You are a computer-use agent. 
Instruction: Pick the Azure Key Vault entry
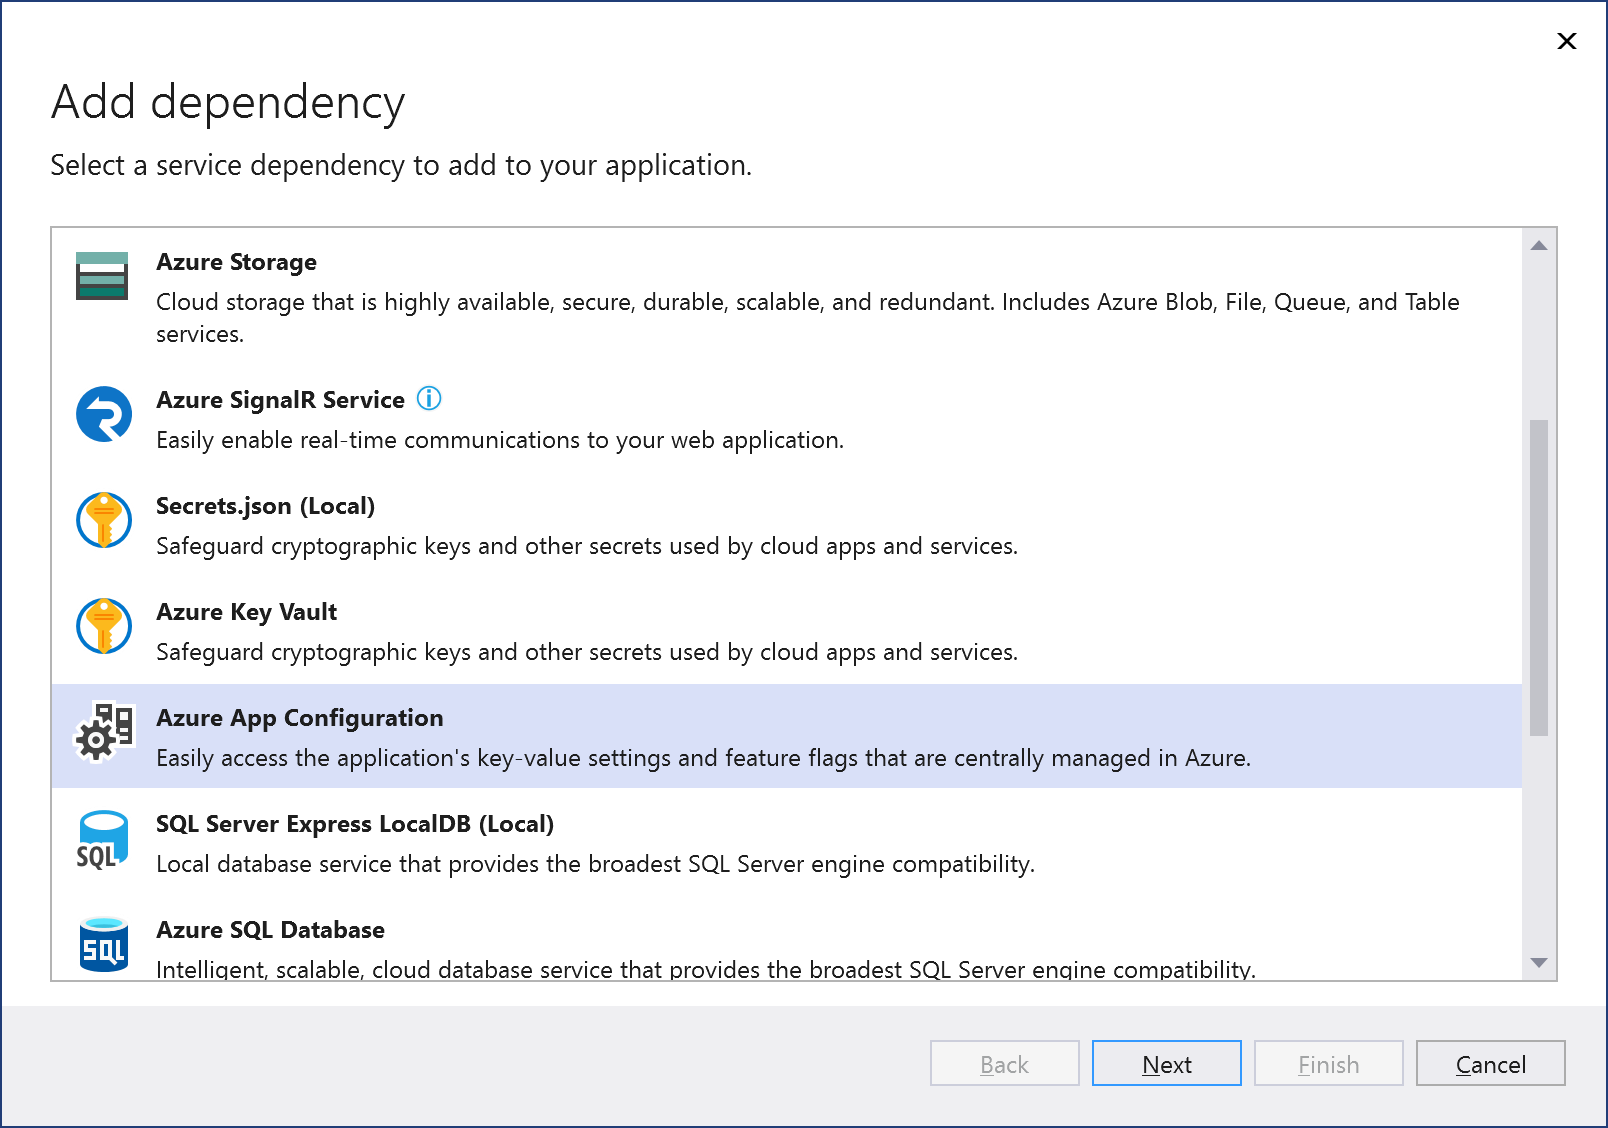pos(246,612)
